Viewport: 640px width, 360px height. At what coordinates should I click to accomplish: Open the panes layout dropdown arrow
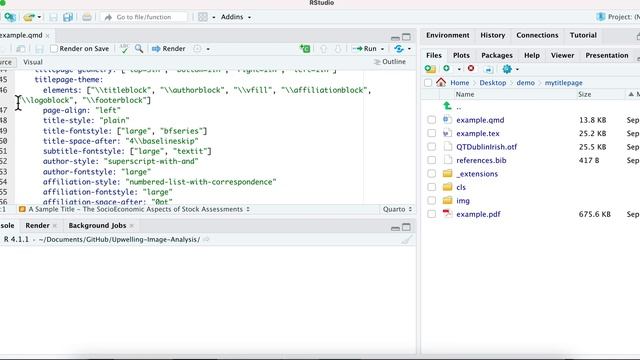[213, 17]
